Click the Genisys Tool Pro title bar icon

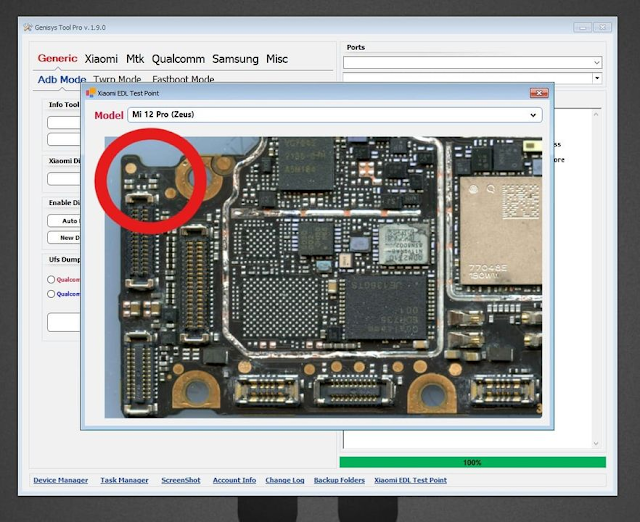tap(28, 27)
